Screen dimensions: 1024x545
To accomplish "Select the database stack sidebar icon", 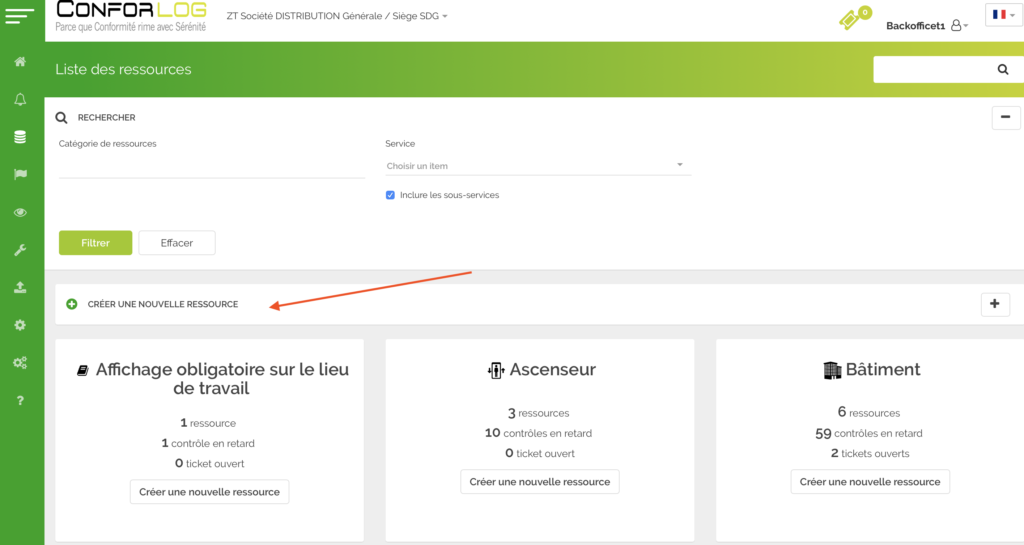I will (x=20, y=137).
